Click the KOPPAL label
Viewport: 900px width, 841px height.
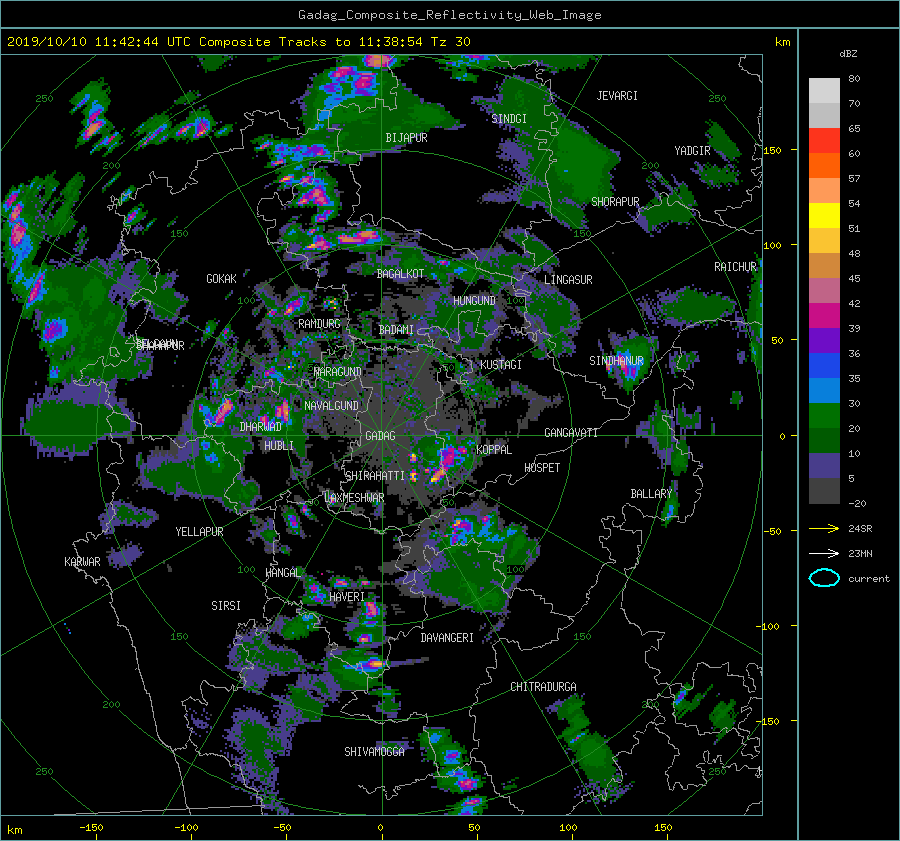click(x=494, y=450)
